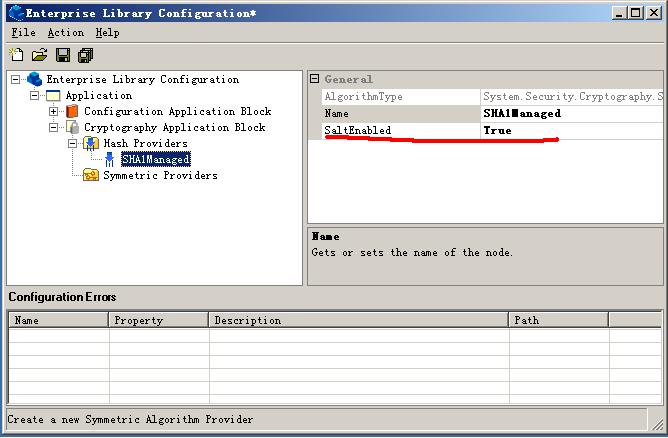Open the File menu
Image resolution: width=668 pixels, height=438 pixels.
tap(23, 33)
